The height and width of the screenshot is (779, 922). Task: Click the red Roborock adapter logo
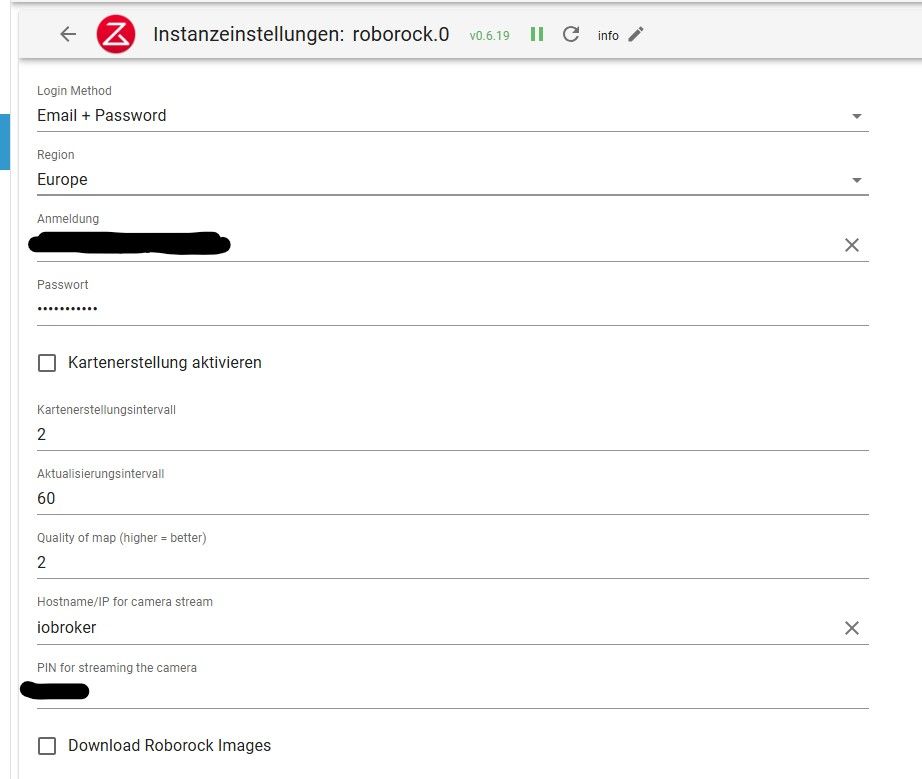[x=116, y=35]
